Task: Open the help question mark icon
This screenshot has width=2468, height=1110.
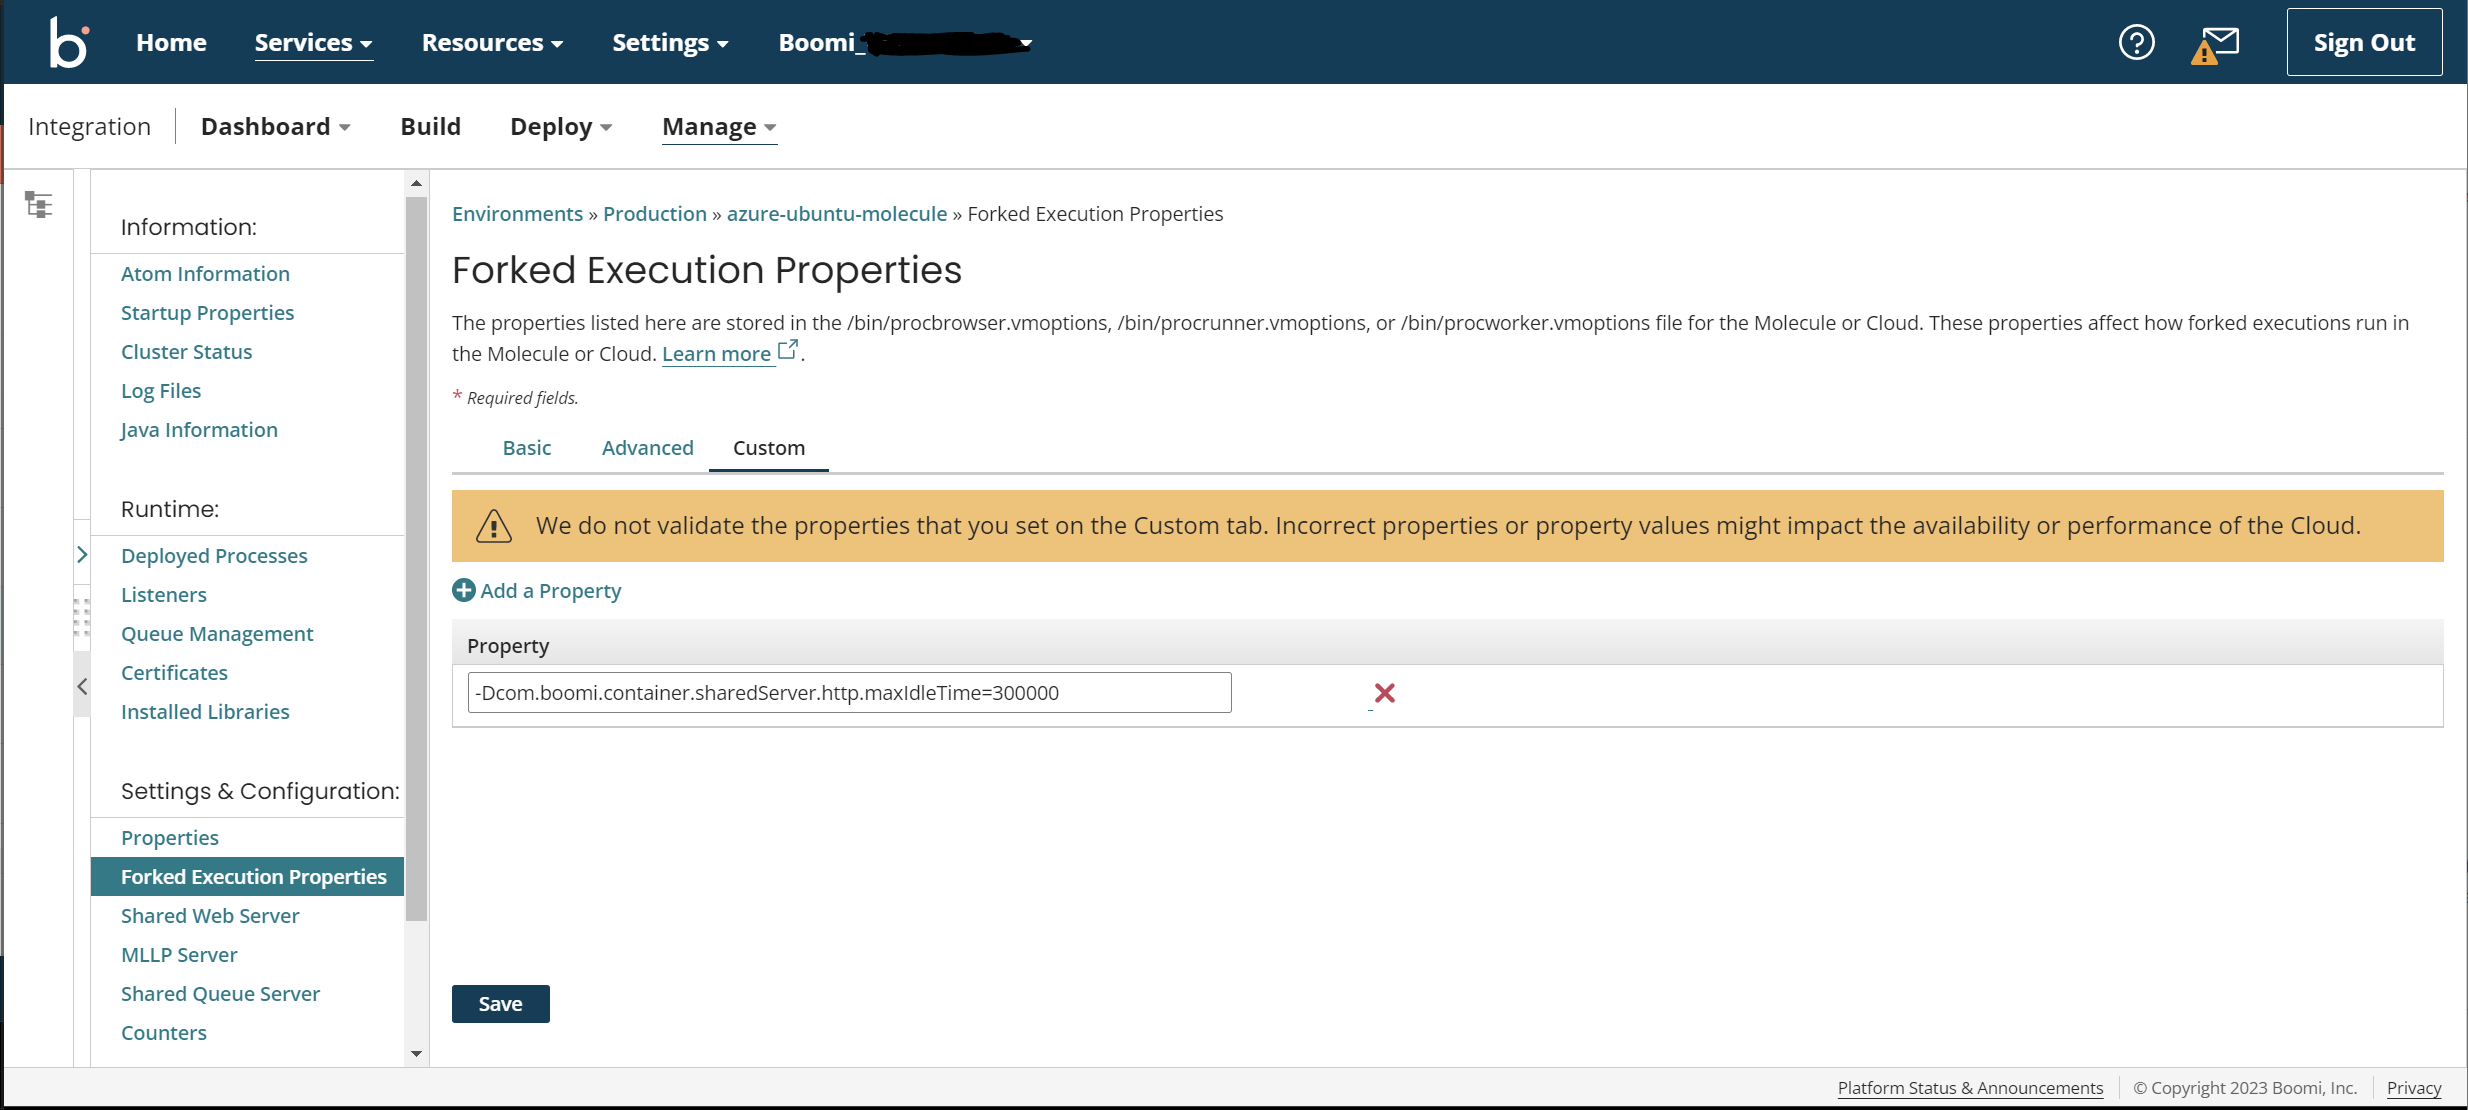Action: coord(2136,42)
